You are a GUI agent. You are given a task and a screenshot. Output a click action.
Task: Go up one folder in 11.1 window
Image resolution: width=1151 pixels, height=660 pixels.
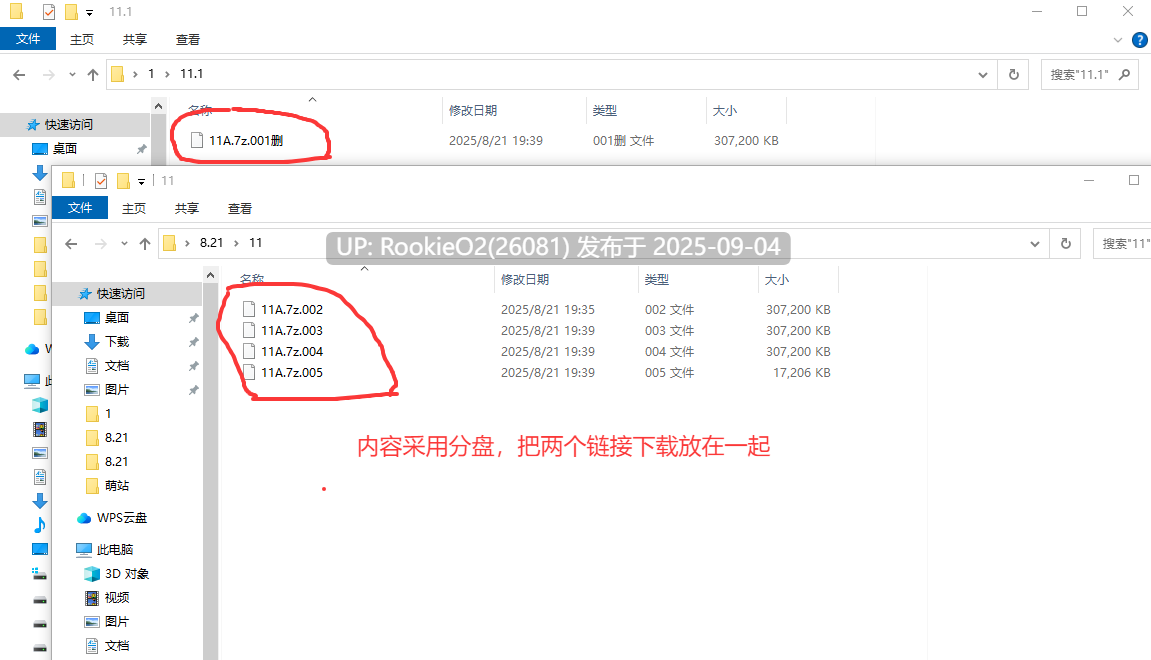[92, 74]
